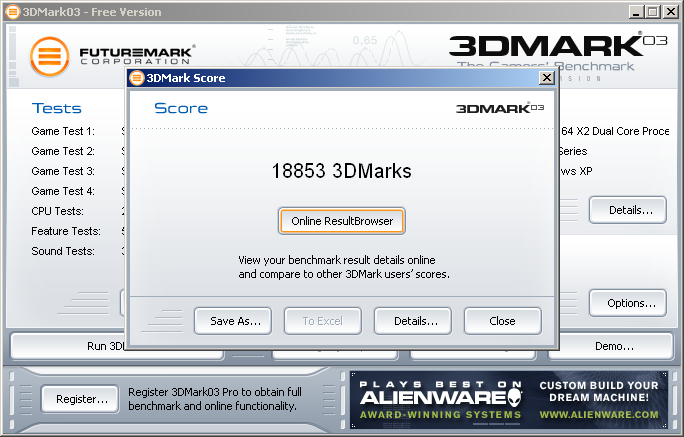Click the Score heading in the dialog
This screenshot has height=437, width=684.
[x=181, y=108]
